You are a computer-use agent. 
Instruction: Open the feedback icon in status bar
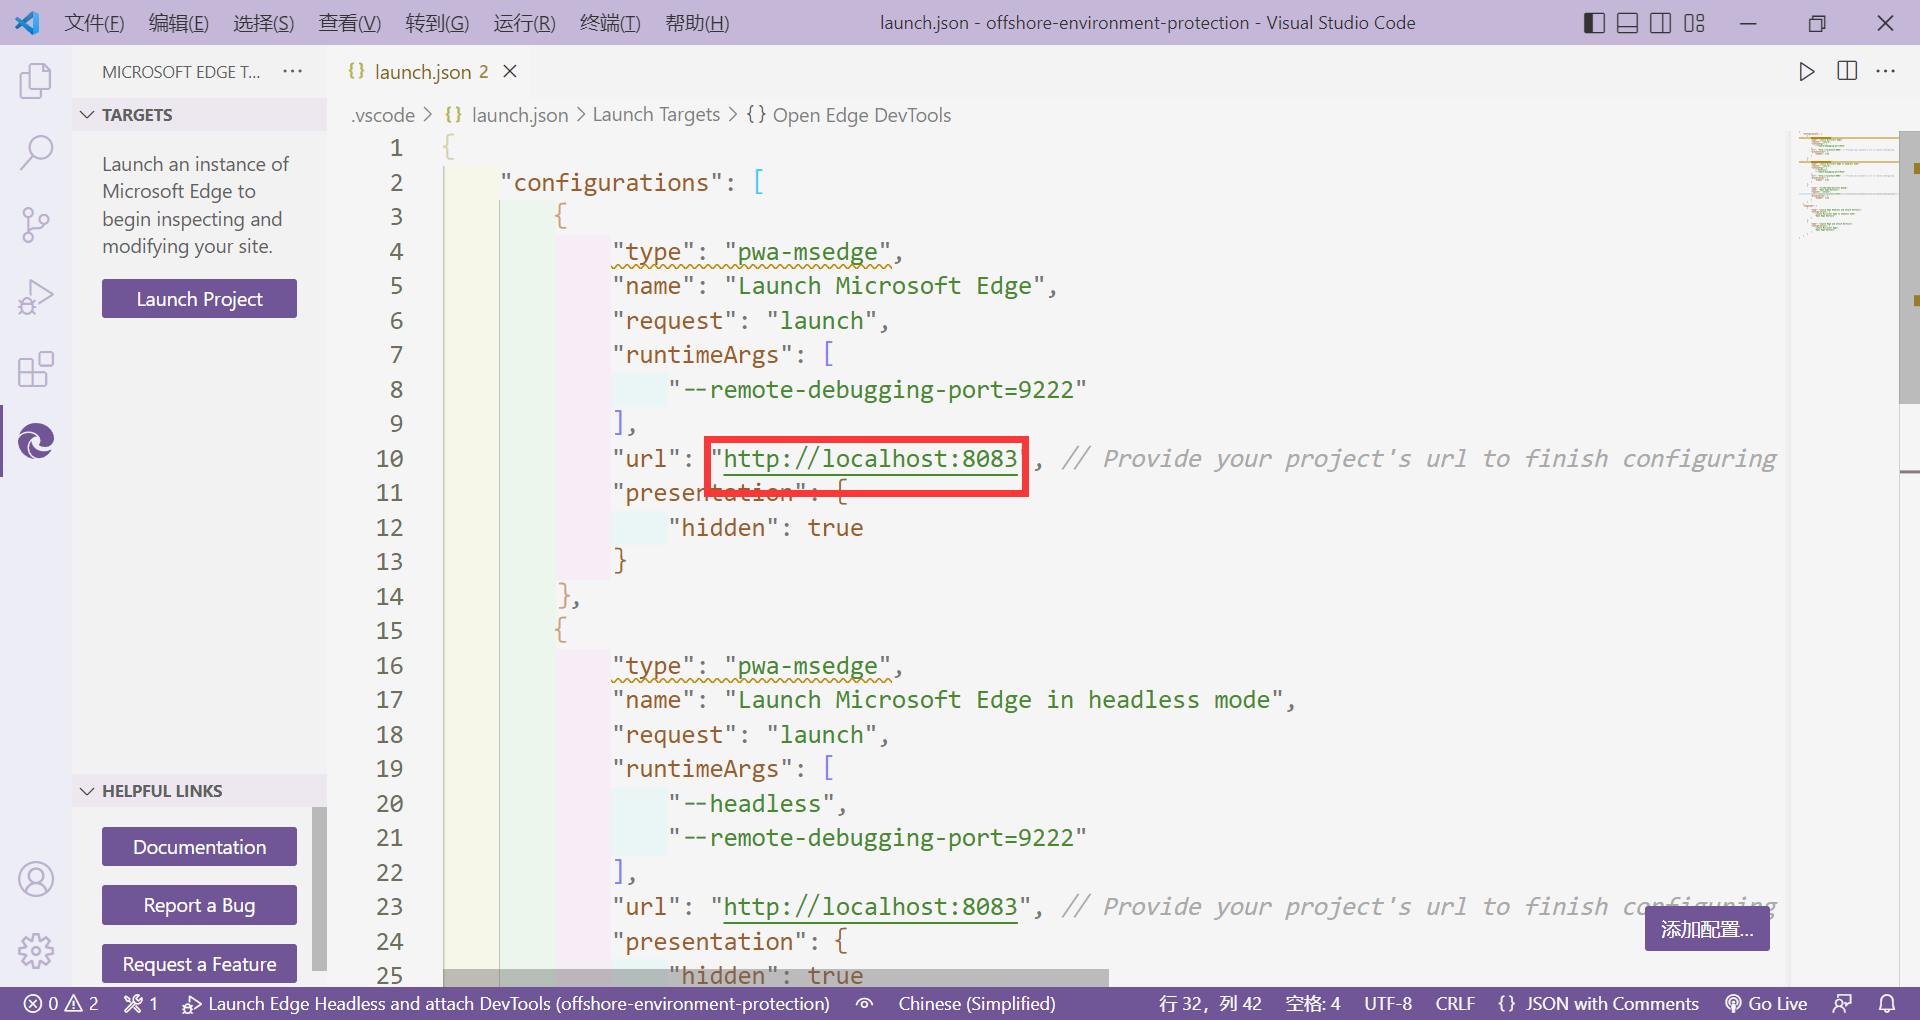pyautogui.click(x=1842, y=1004)
